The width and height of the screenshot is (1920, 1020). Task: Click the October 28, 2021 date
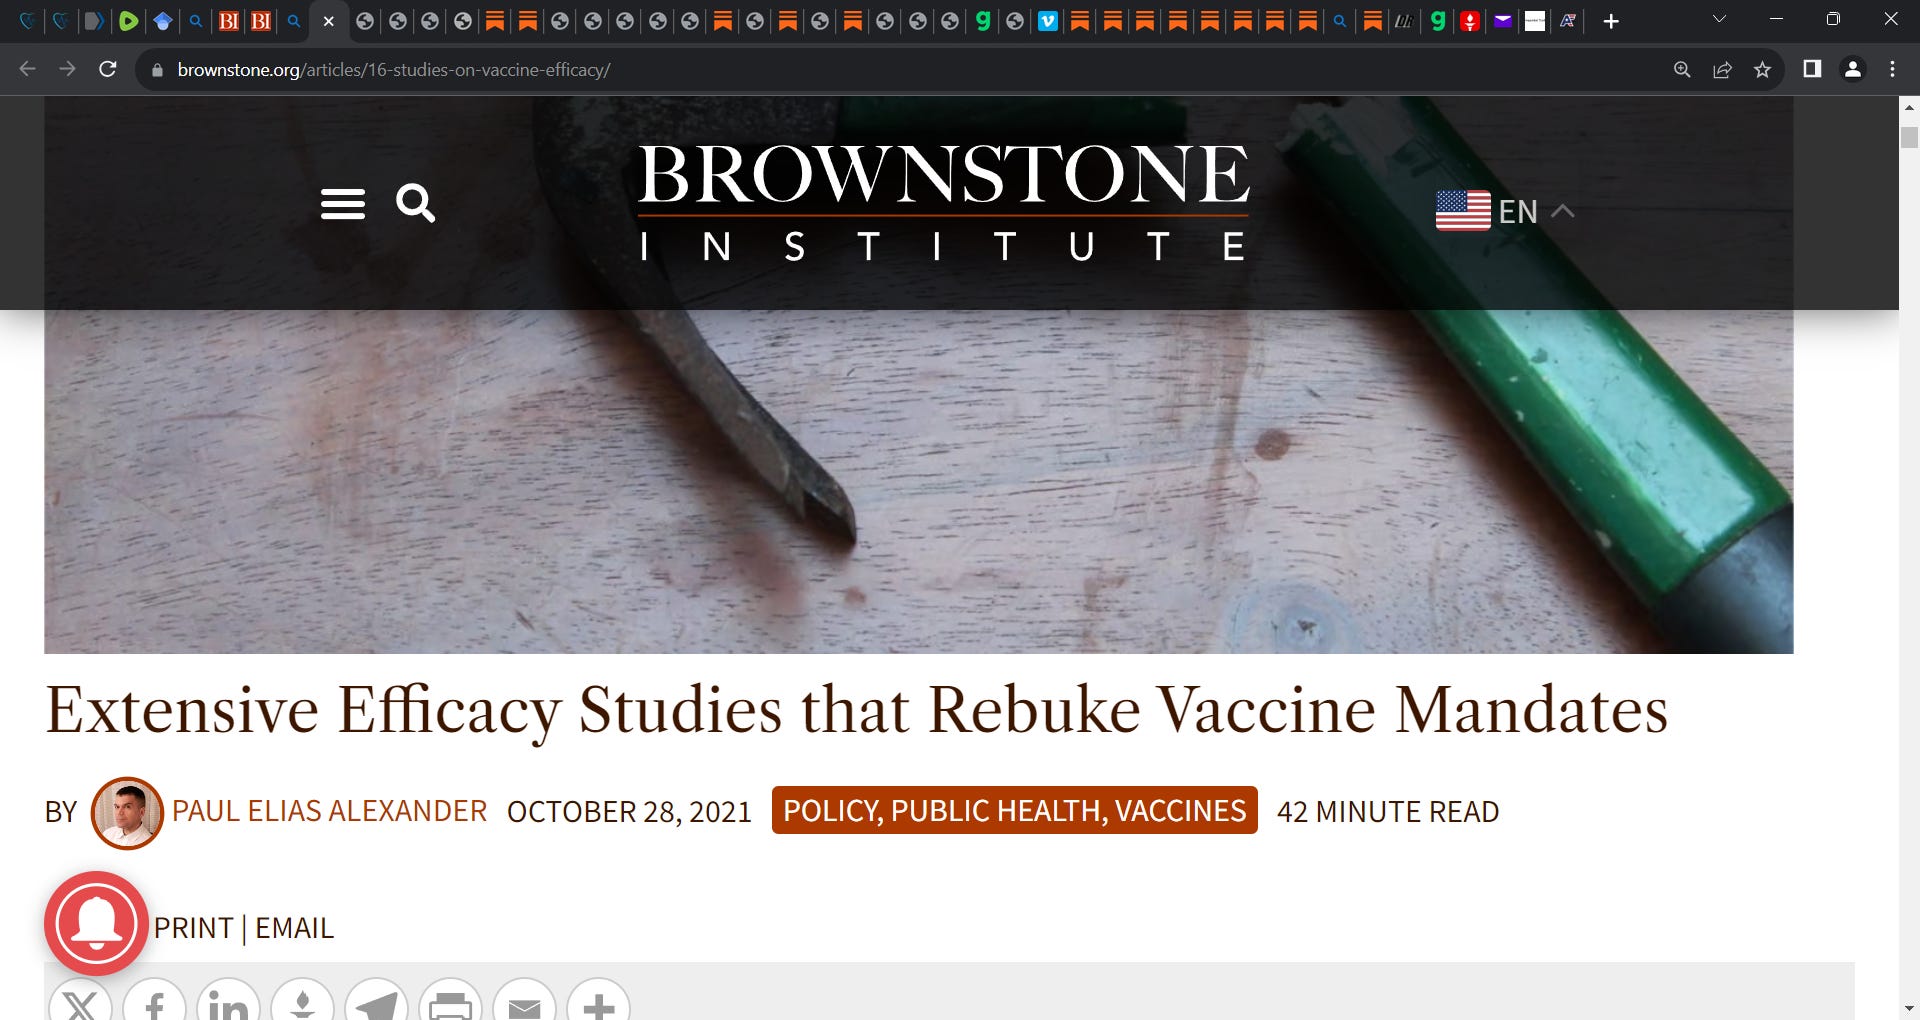pos(629,811)
